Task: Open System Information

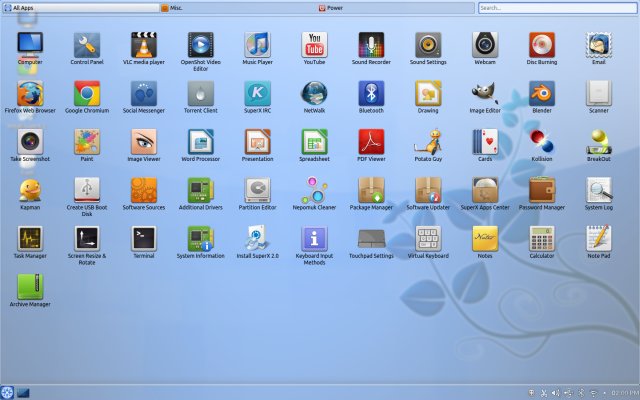Action: [x=200, y=239]
